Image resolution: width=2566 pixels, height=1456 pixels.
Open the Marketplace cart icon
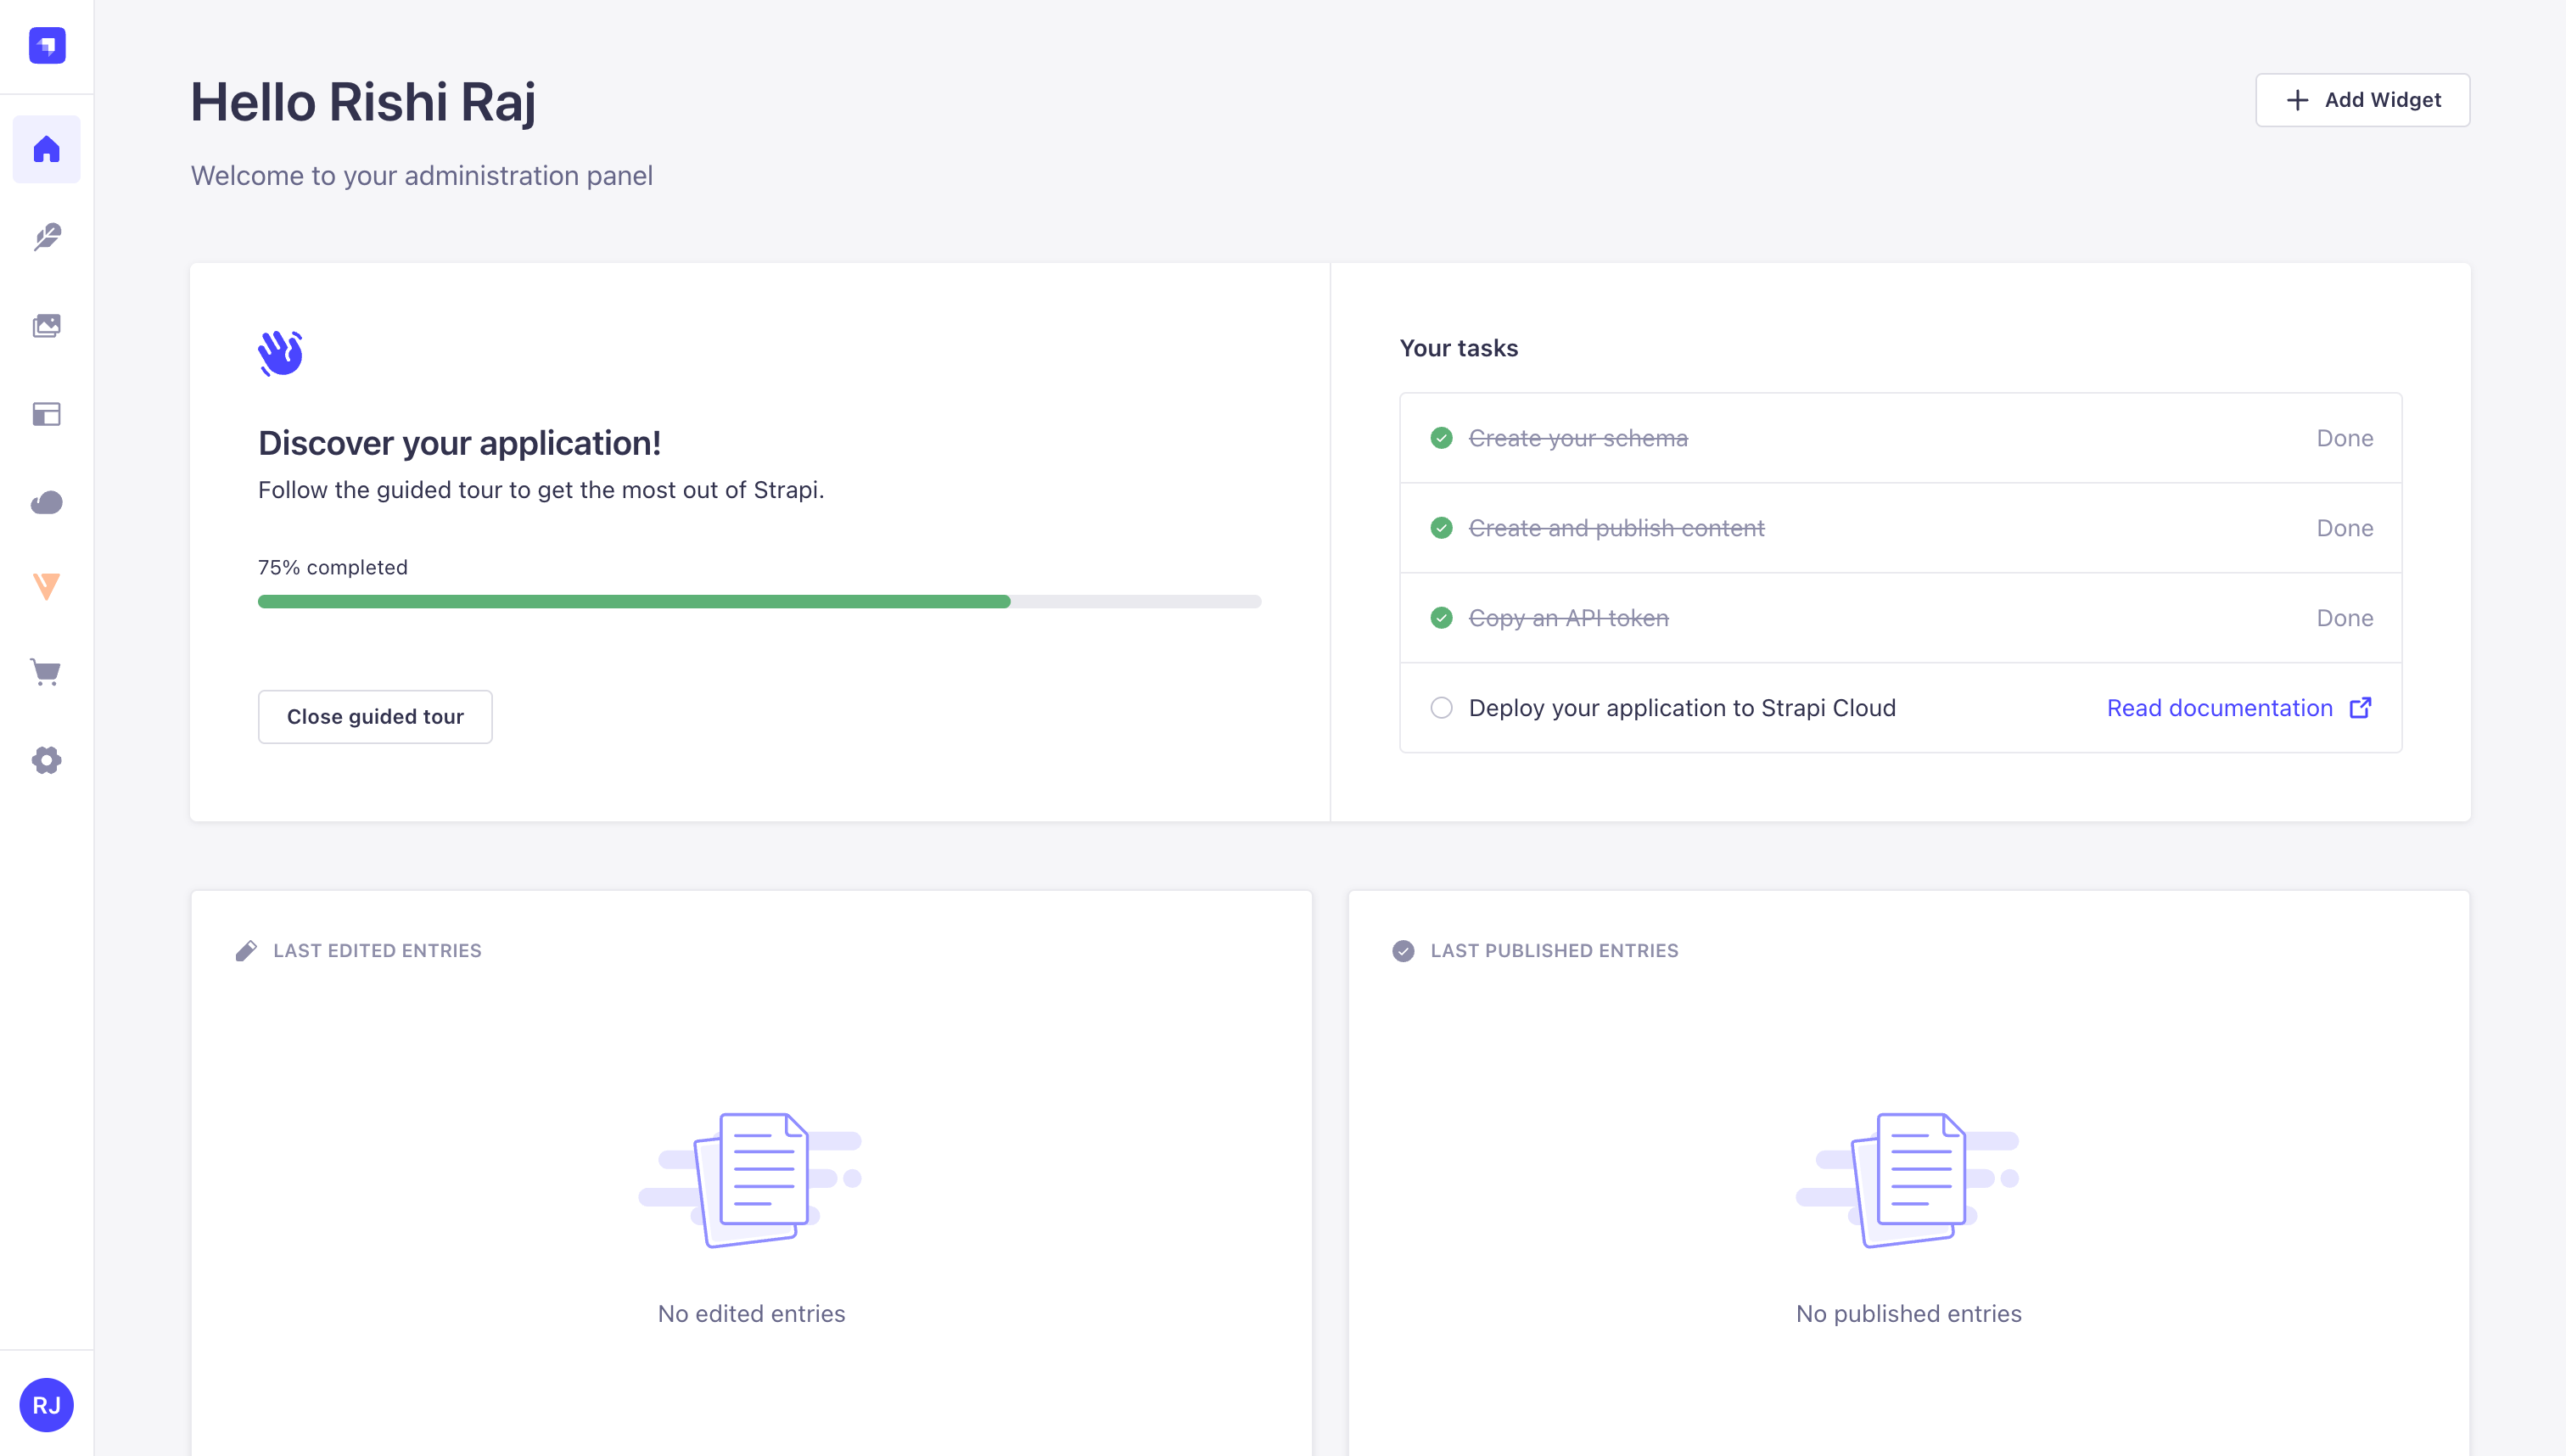[47, 671]
